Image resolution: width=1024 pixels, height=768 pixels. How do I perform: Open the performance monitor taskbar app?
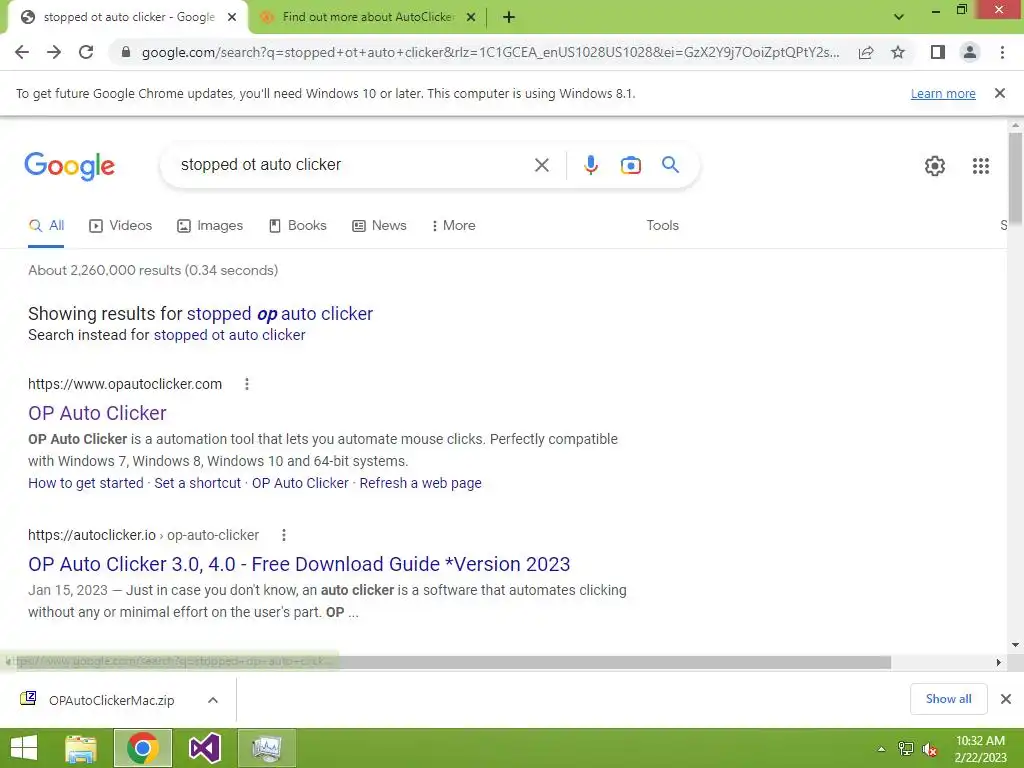tap(266, 748)
